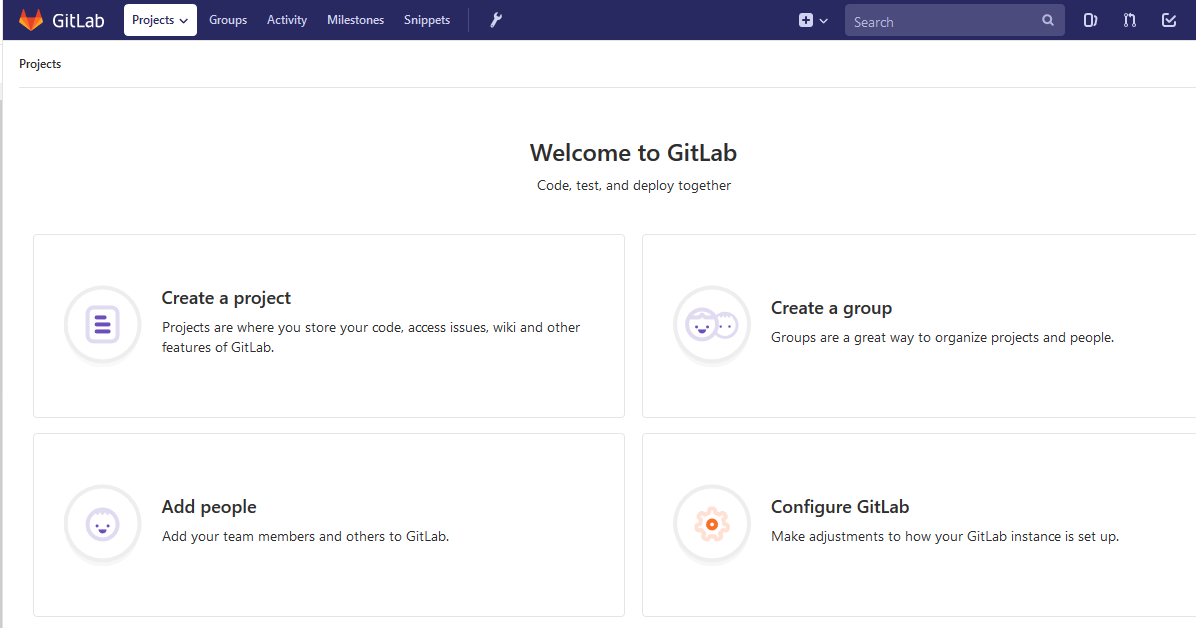This screenshot has height=628, width=1196.
Task: Click the Create a project heading
Action: pos(226,298)
